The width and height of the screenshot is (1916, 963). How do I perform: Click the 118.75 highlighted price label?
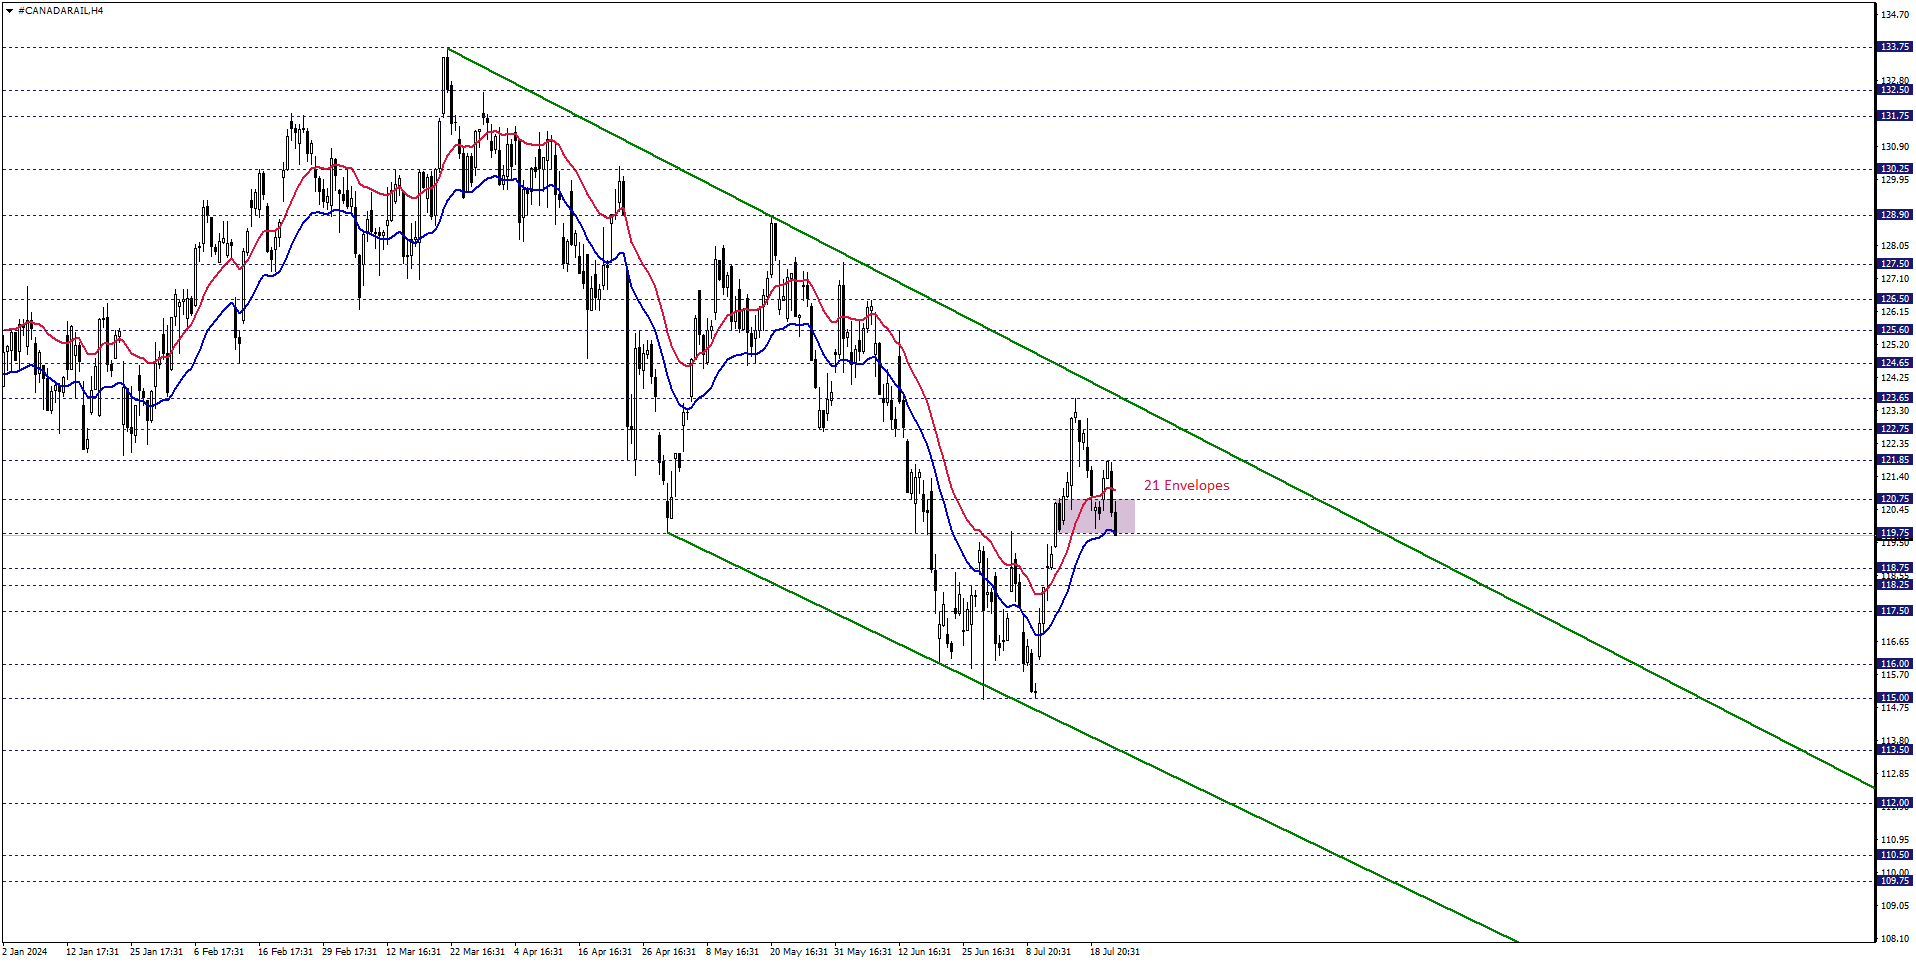(x=1895, y=568)
